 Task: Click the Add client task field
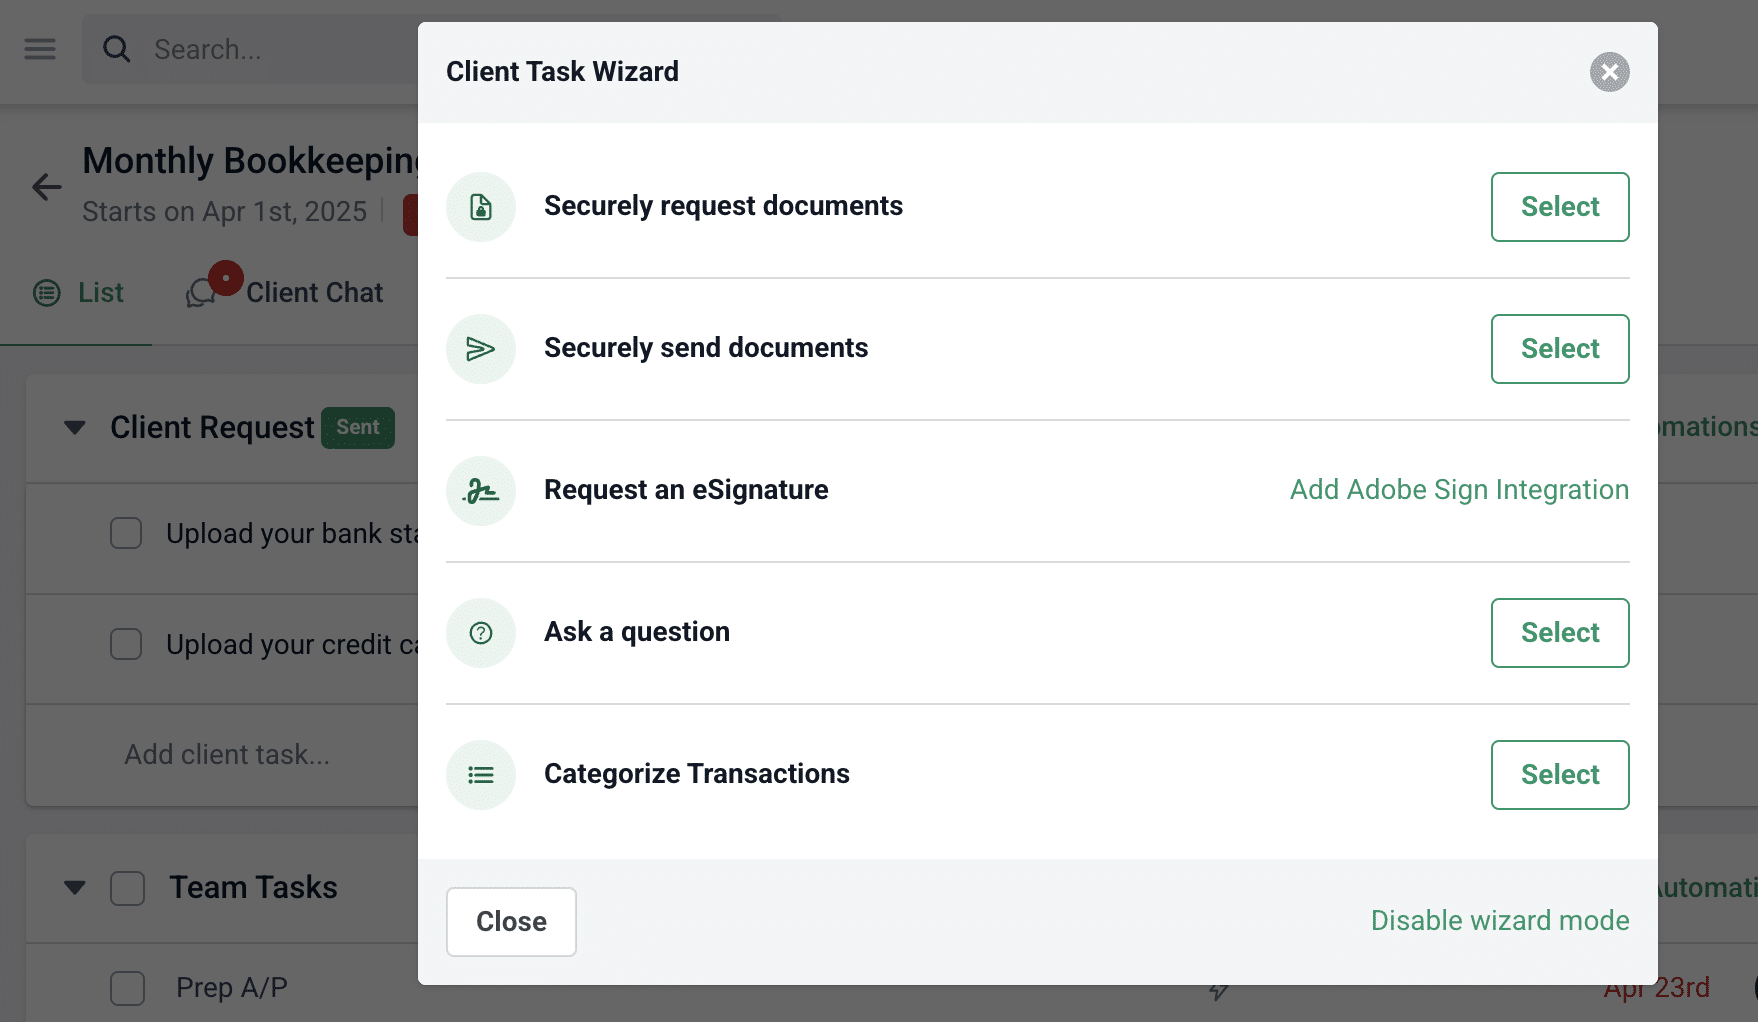point(227,754)
